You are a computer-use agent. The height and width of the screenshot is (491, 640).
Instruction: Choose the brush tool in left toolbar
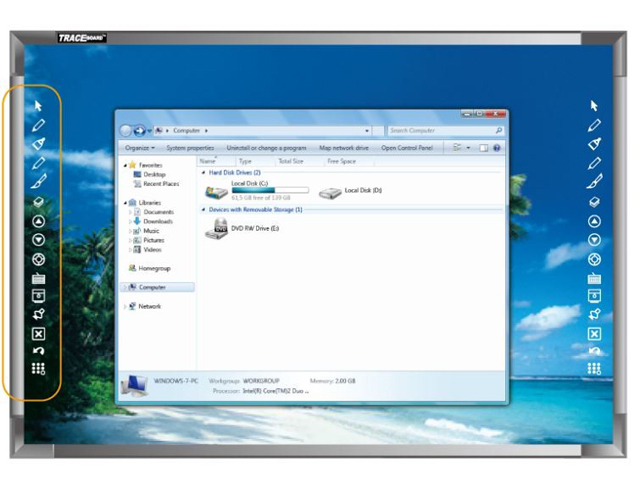(39, 182)
